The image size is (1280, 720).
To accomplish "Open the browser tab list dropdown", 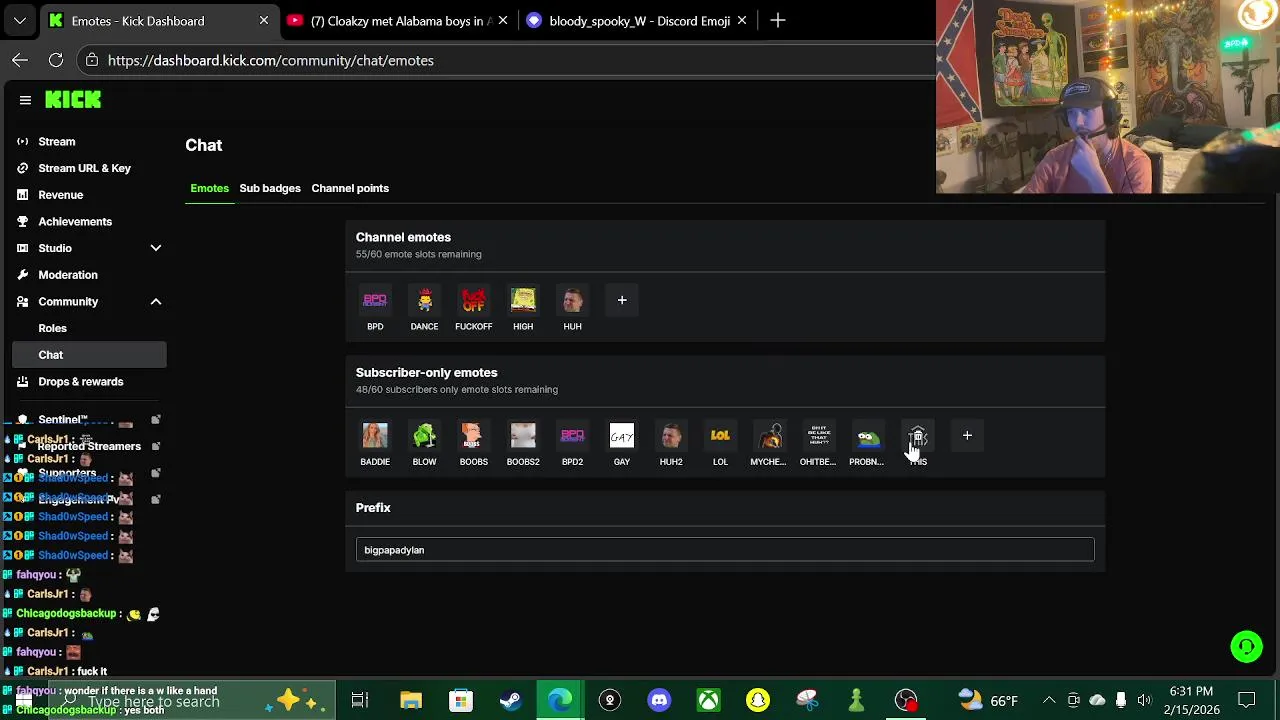I will [x=20, y=20].
